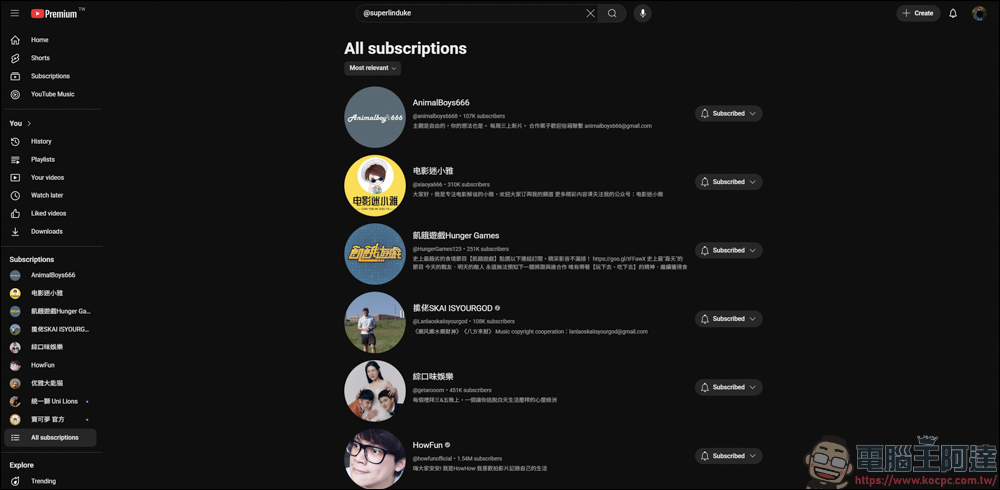Screen dimensions: 1000x490
Task: Open Shorts in sidebar
Action: 50,58
